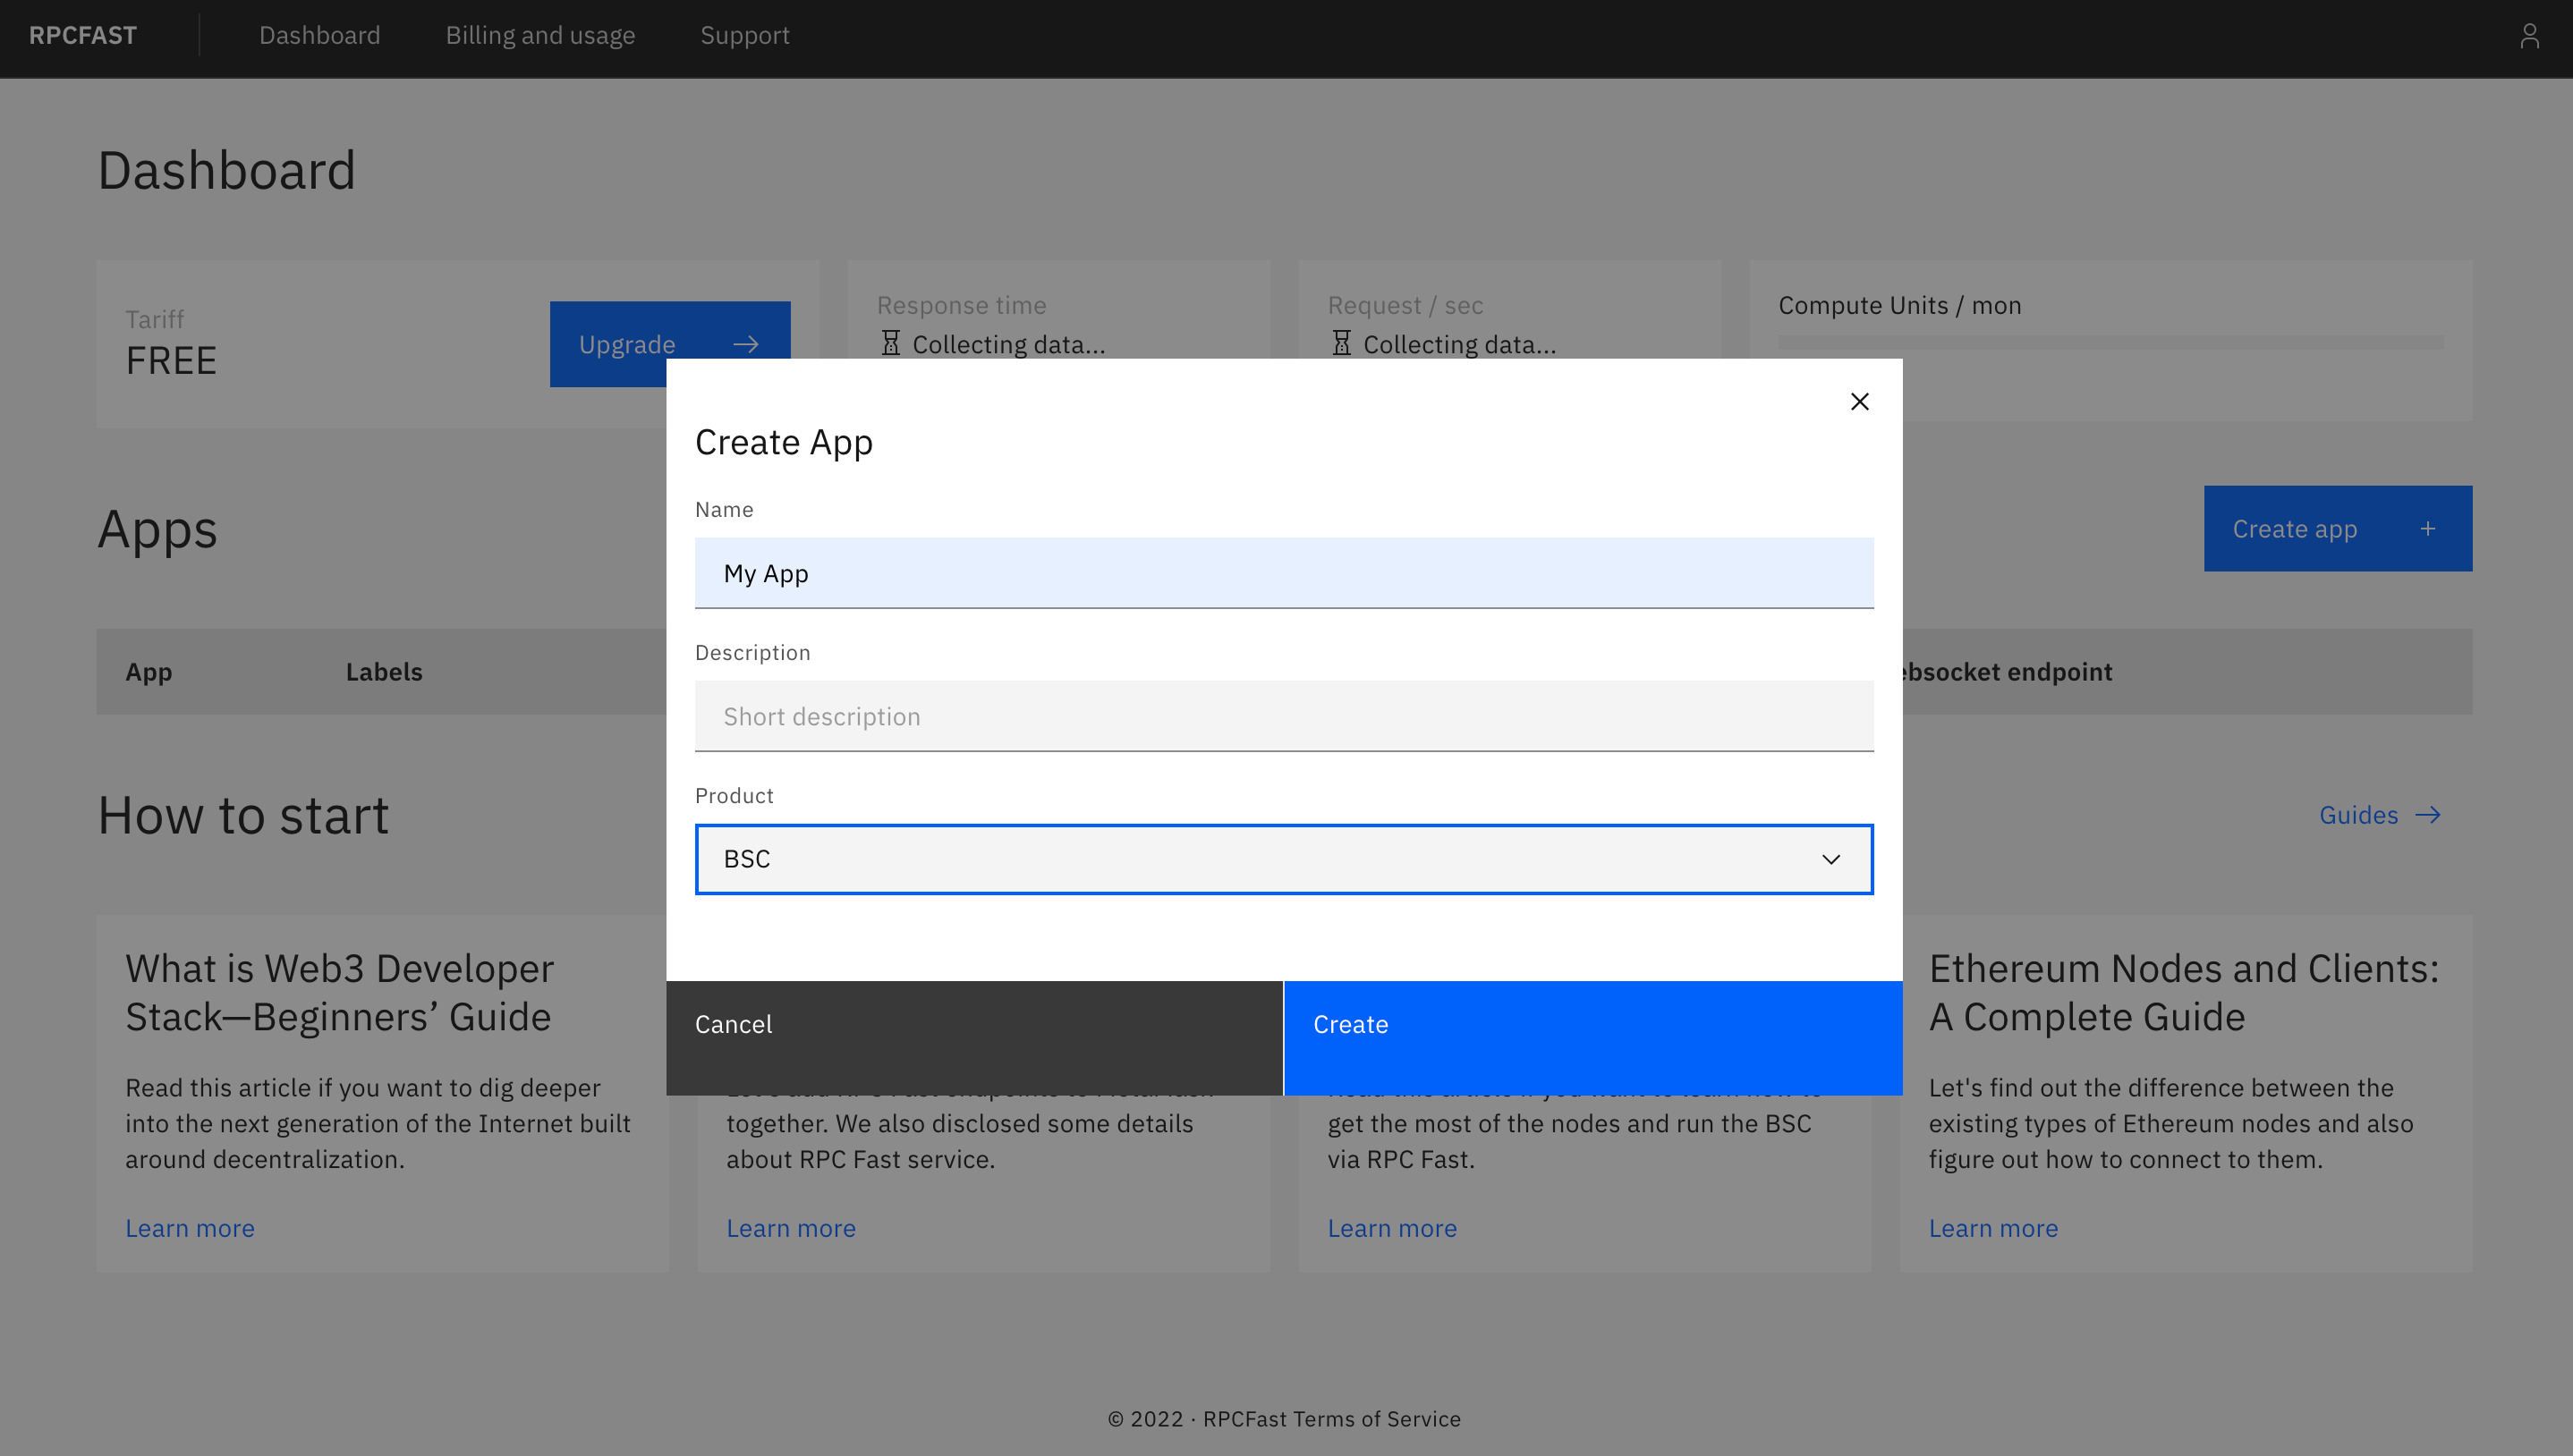Open Learn more under Web3 Developer Stack guide

[x=190, y=1227]
